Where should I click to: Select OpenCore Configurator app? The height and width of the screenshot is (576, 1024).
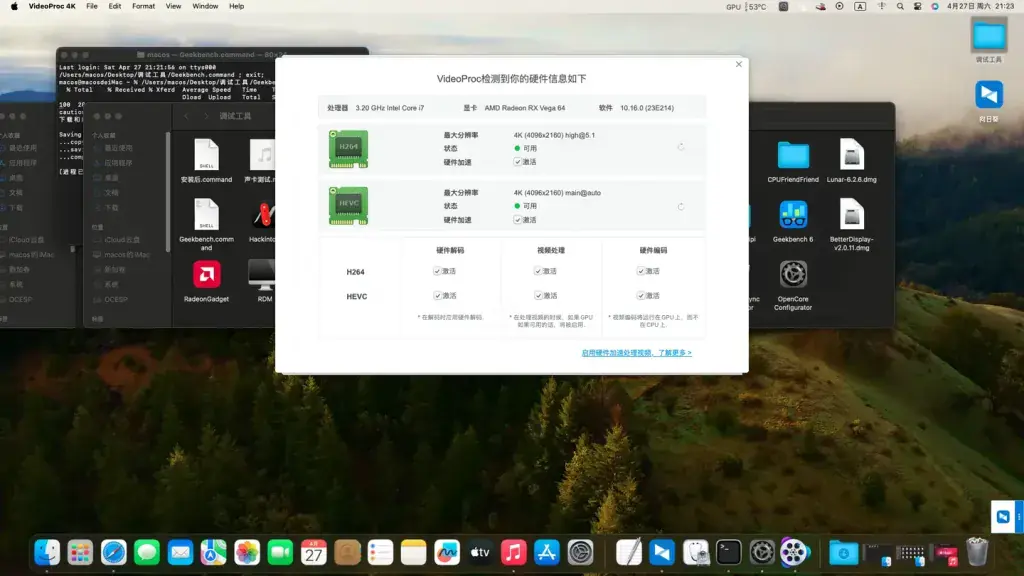coord(793,285)
